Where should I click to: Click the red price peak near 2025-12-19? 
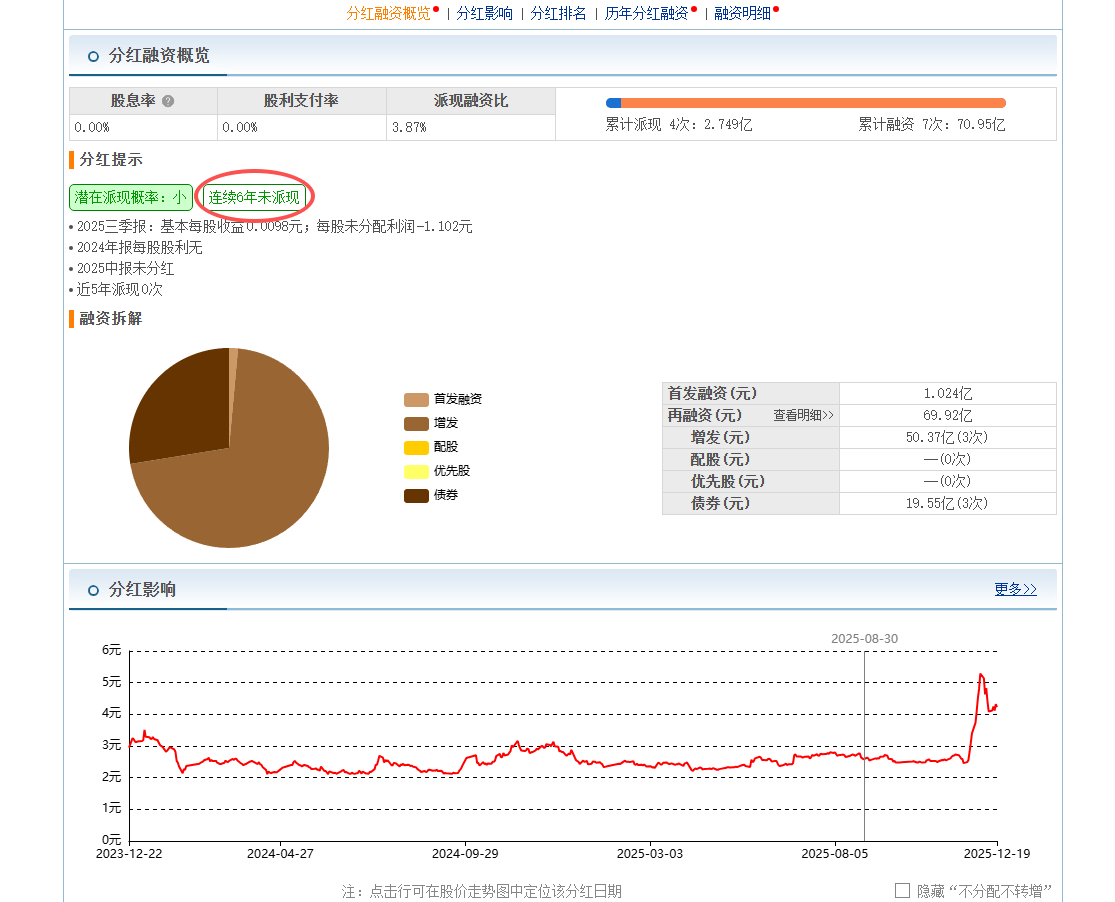[981, 675]
